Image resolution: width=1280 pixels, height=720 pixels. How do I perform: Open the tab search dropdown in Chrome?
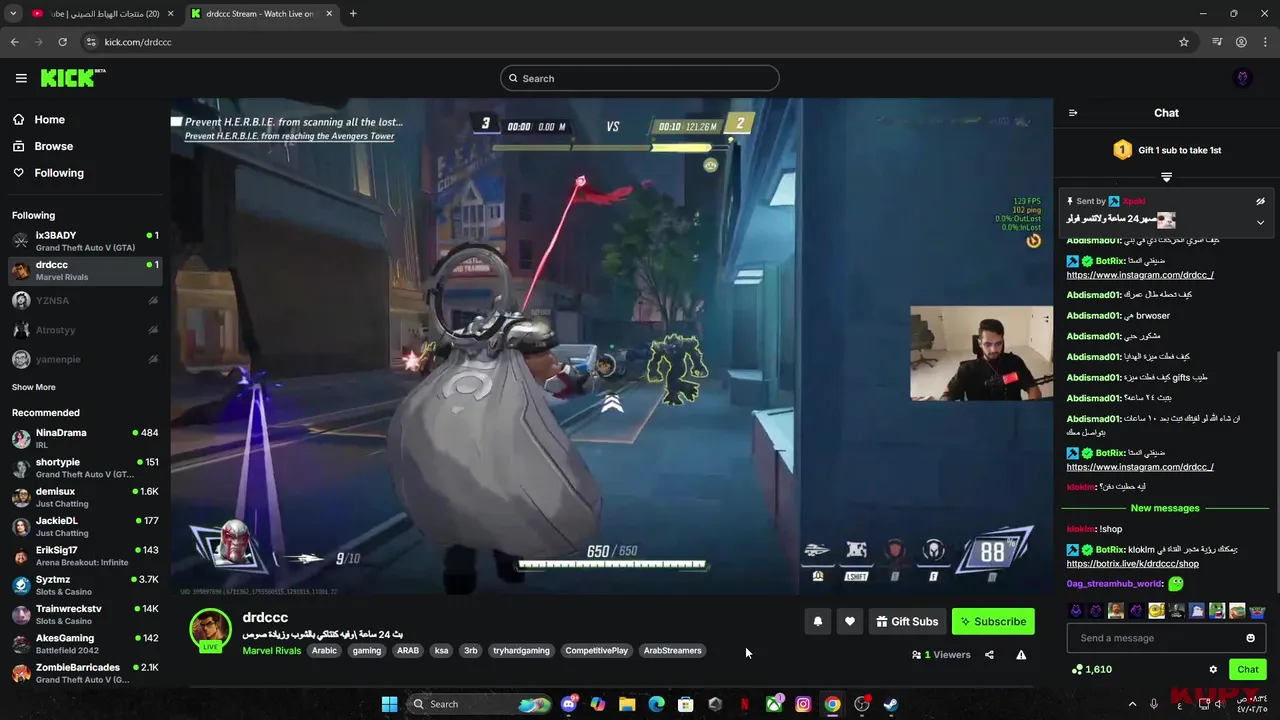13,14
